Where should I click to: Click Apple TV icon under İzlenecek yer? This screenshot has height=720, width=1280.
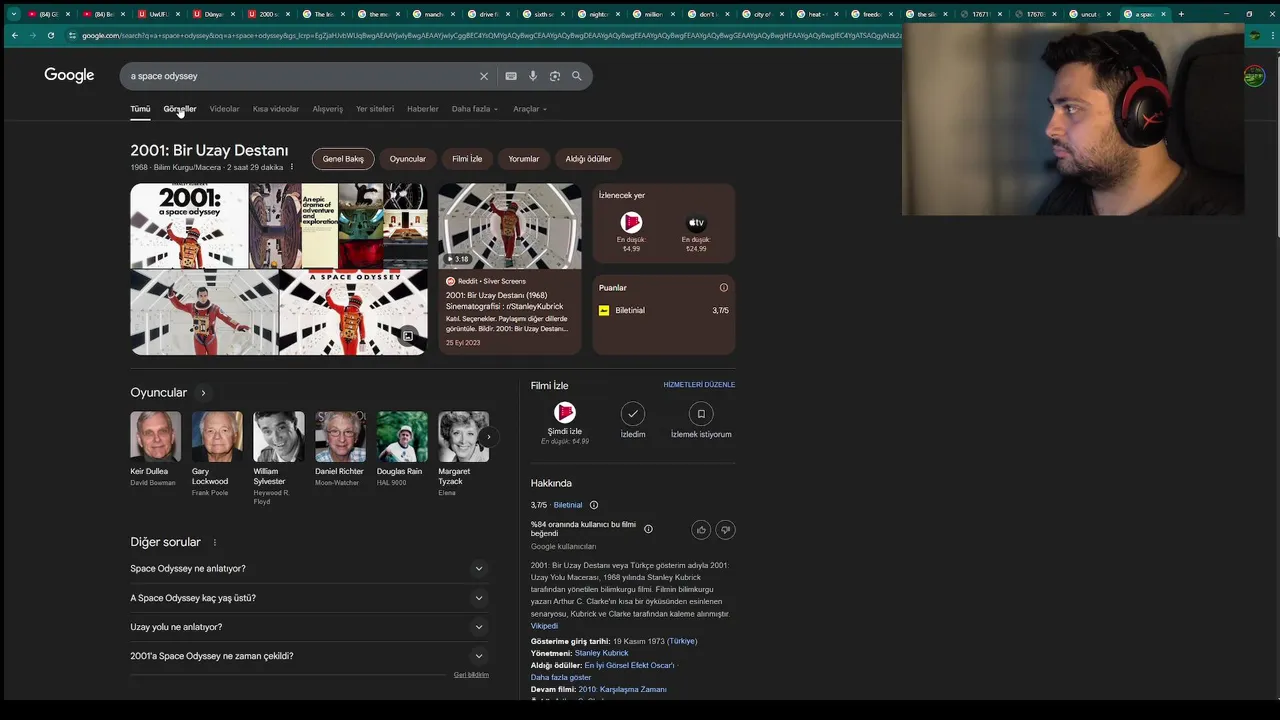(x=696, y=223)
